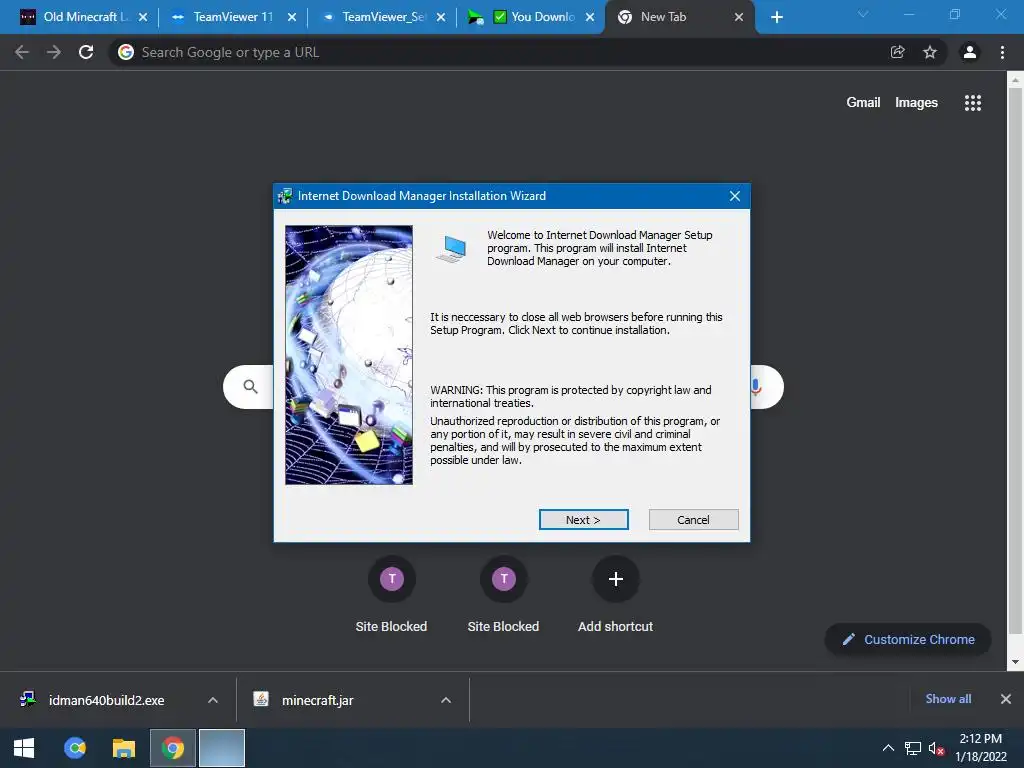Share this page icon in address bar
Screen dimensions: 1024x768
(x=898, y=52)
